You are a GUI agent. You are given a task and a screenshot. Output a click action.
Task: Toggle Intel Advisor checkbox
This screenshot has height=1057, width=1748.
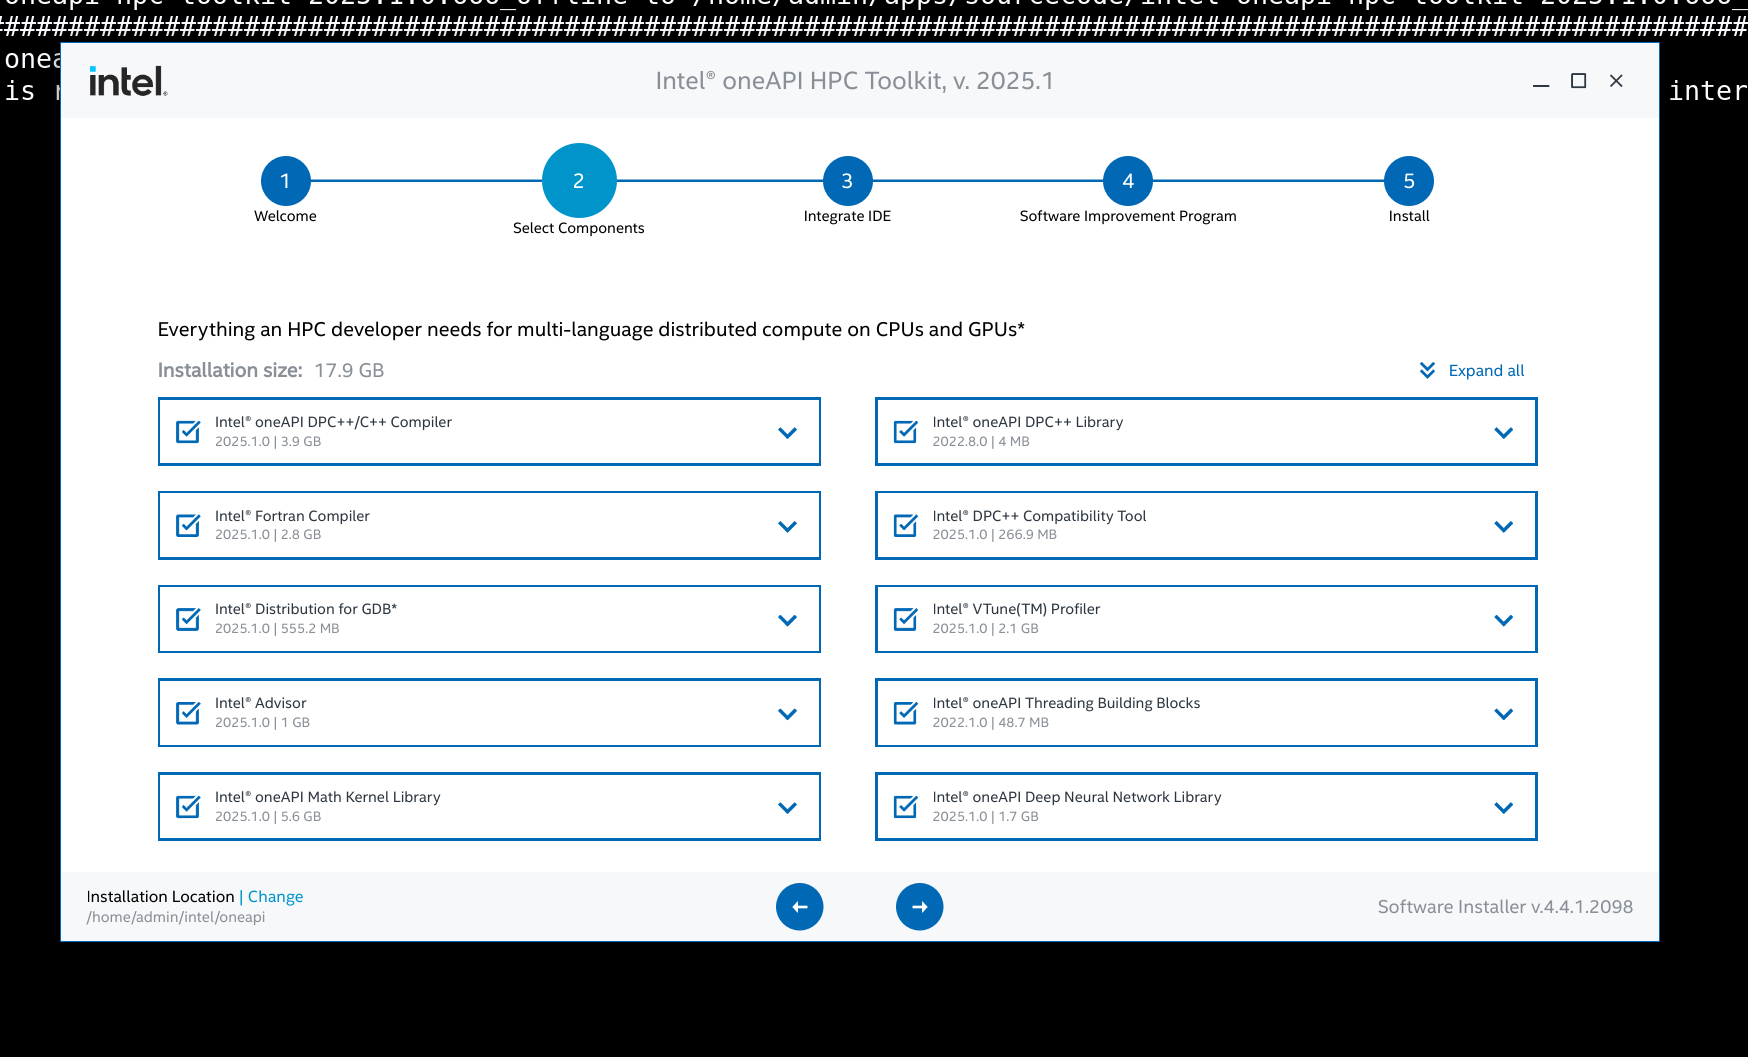coord(188,713)
